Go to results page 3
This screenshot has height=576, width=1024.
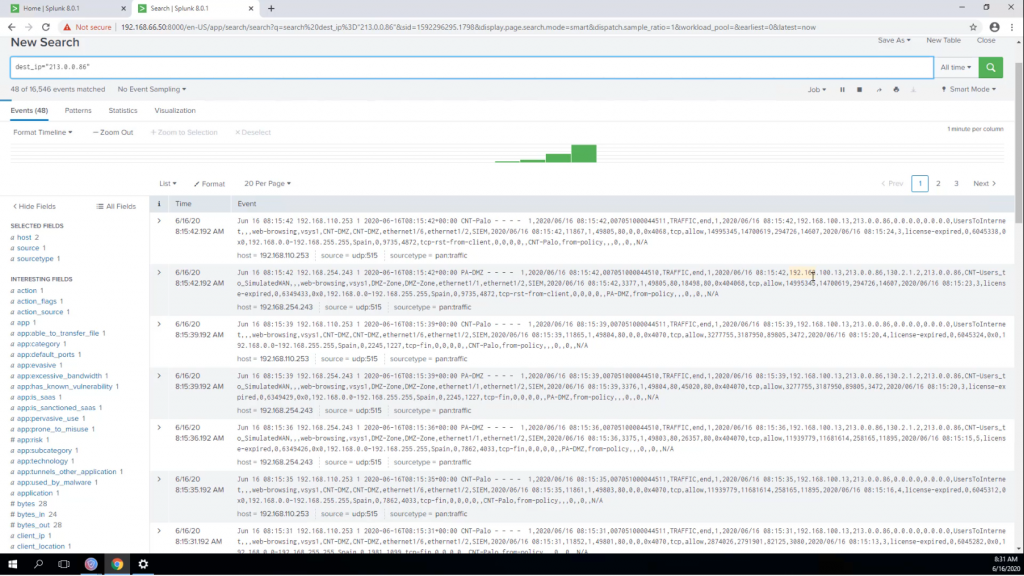(x=956, y=184)
